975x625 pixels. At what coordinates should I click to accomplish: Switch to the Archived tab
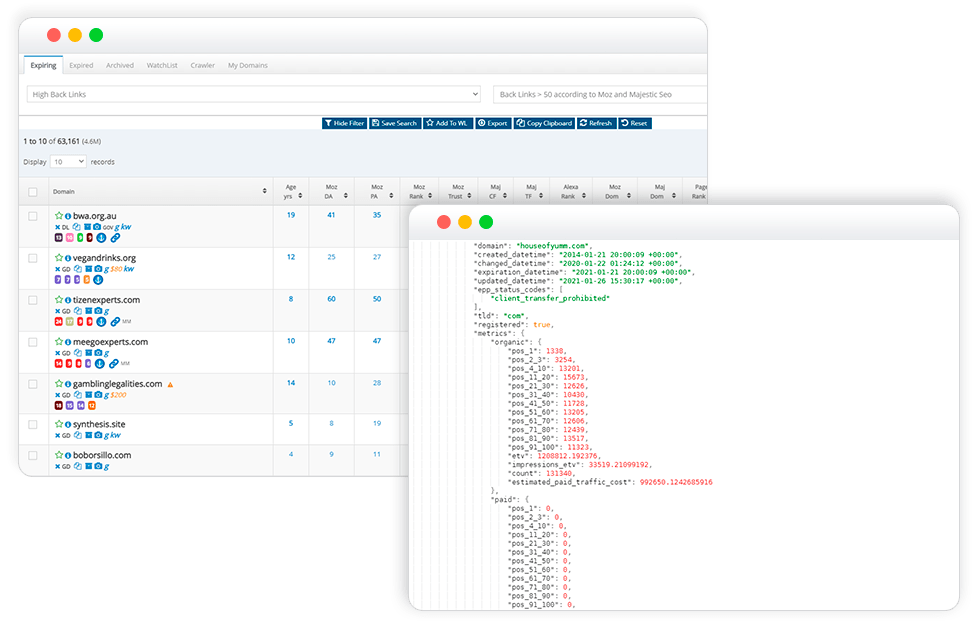pyautogui.click(x=120, y=65)
